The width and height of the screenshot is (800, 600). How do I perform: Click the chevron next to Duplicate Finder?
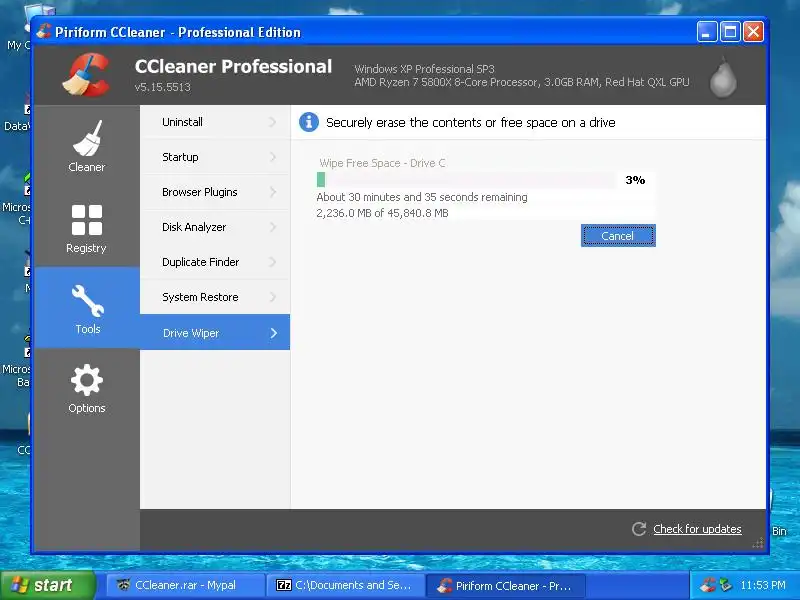(273, 262)
